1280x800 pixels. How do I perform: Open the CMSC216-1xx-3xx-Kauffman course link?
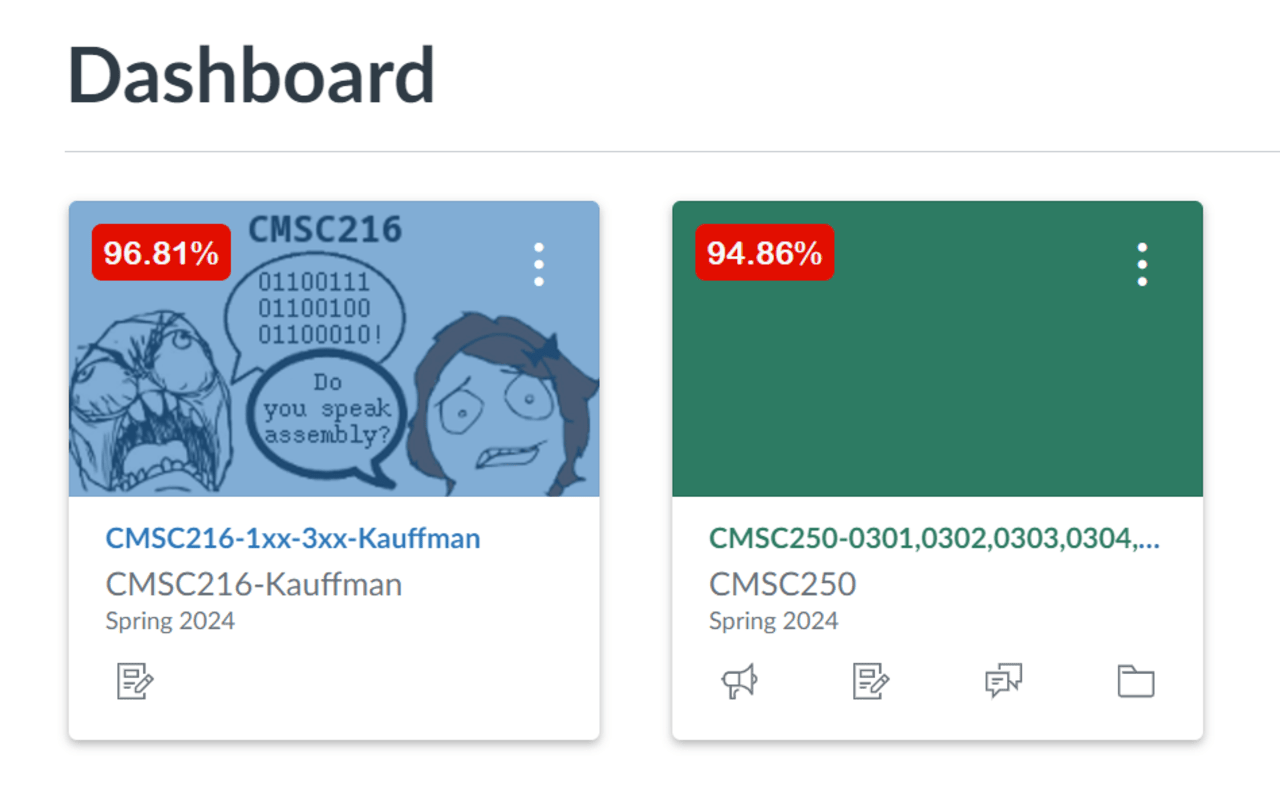293,538
